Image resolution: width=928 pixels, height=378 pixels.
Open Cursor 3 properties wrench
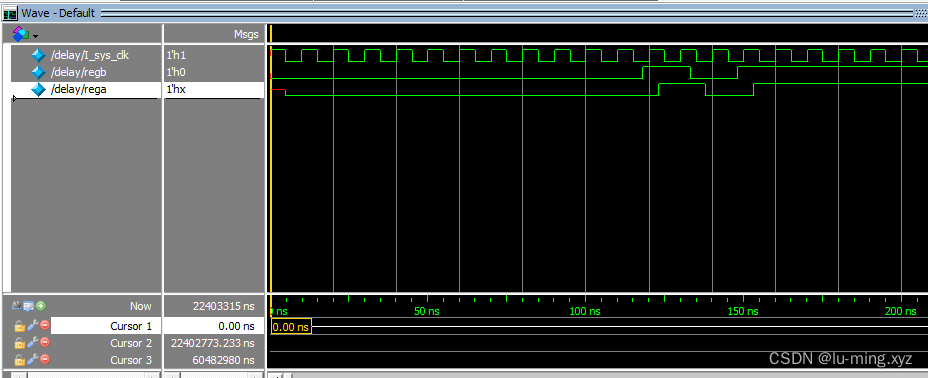(x=32, y=360)
